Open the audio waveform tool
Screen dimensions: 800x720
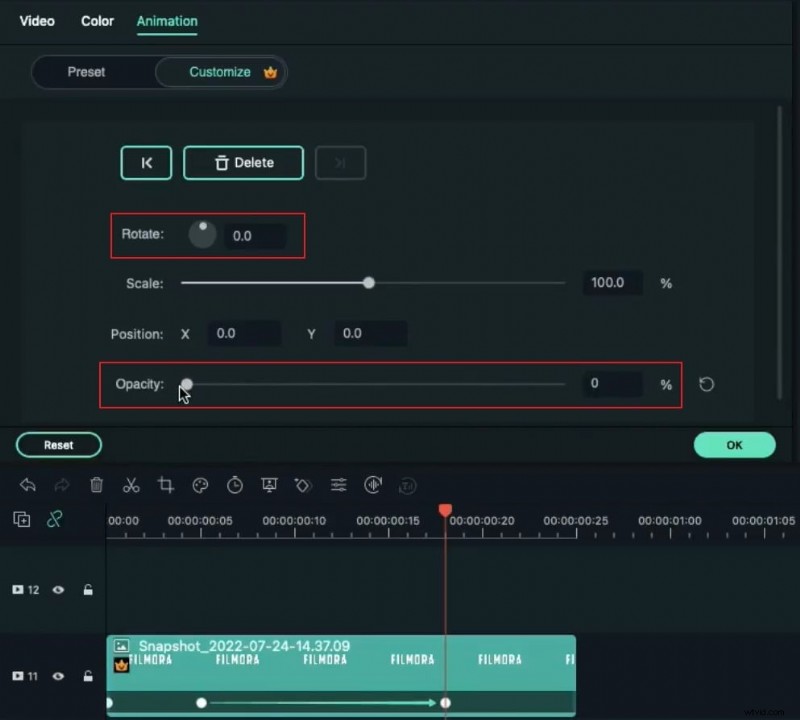point(373,485)
